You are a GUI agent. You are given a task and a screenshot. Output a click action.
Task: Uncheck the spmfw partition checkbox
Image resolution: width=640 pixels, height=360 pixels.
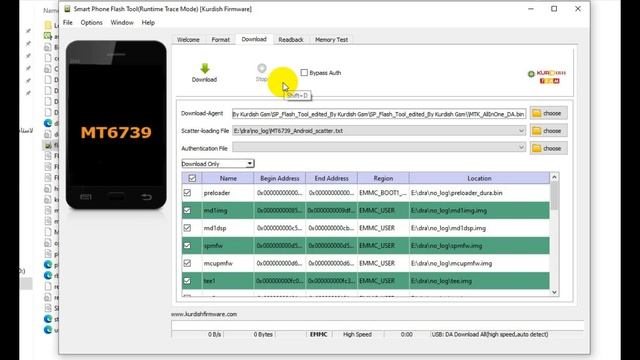[x=187, y=245]
